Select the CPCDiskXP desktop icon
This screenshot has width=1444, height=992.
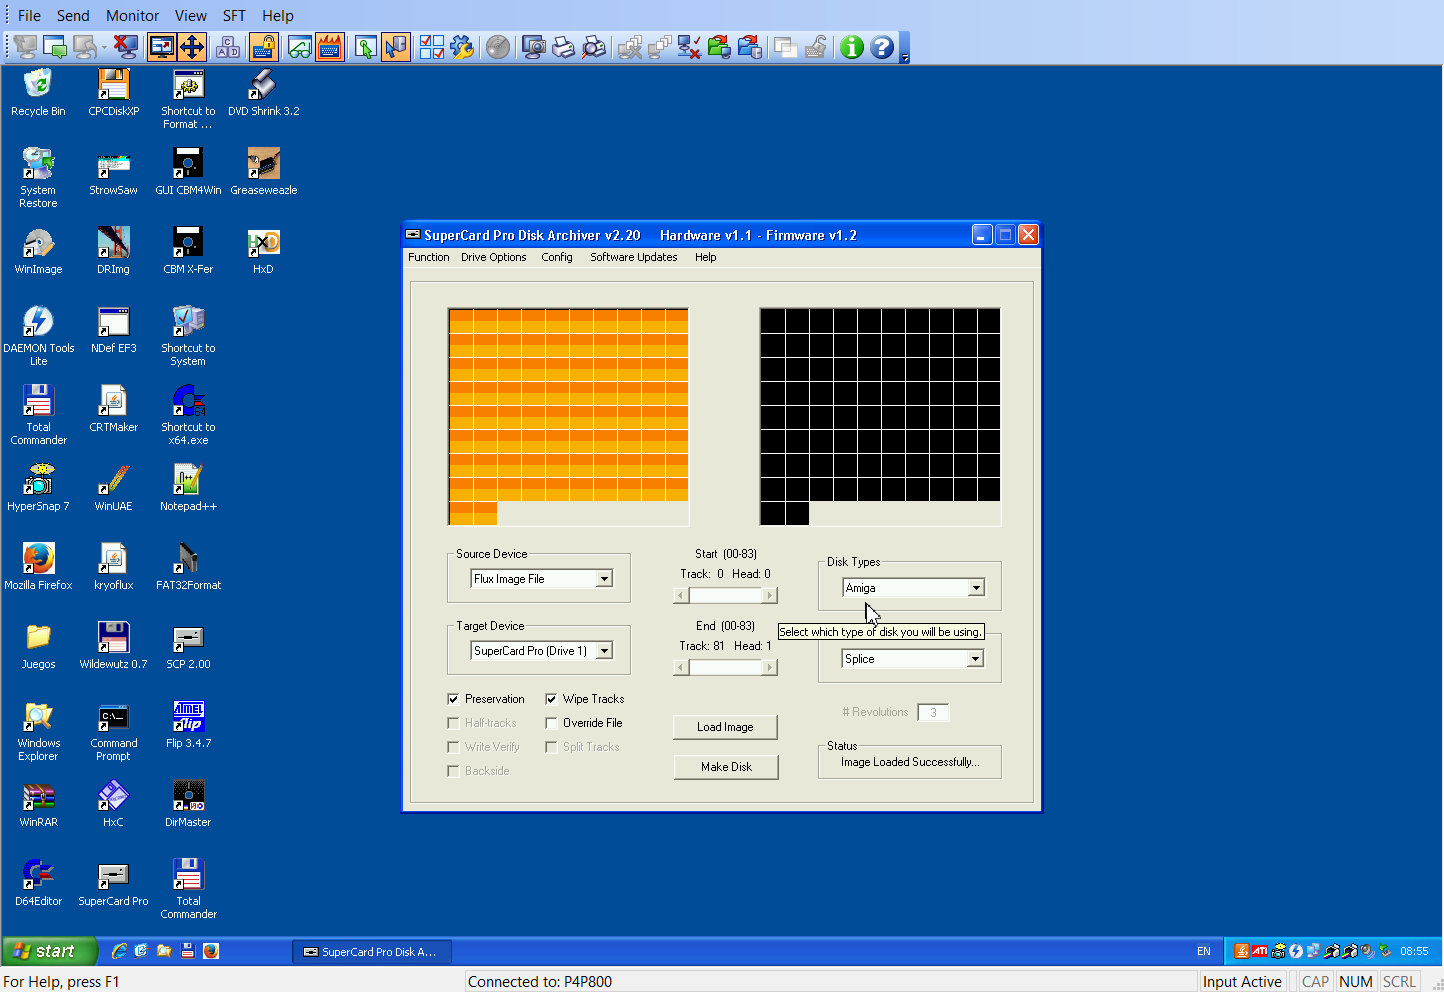113,92
